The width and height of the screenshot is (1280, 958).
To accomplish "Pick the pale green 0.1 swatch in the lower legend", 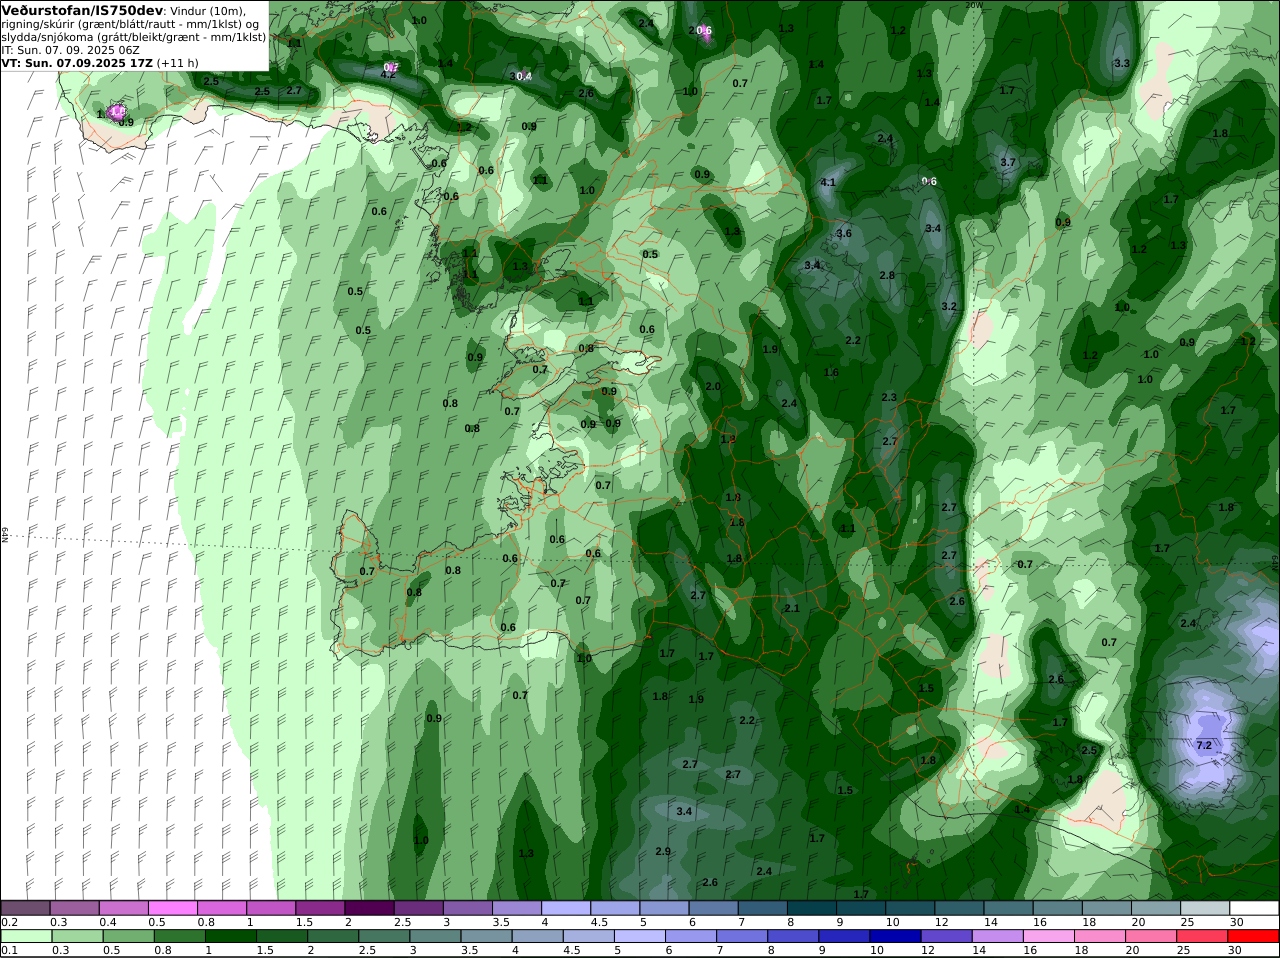I will 25,936.
